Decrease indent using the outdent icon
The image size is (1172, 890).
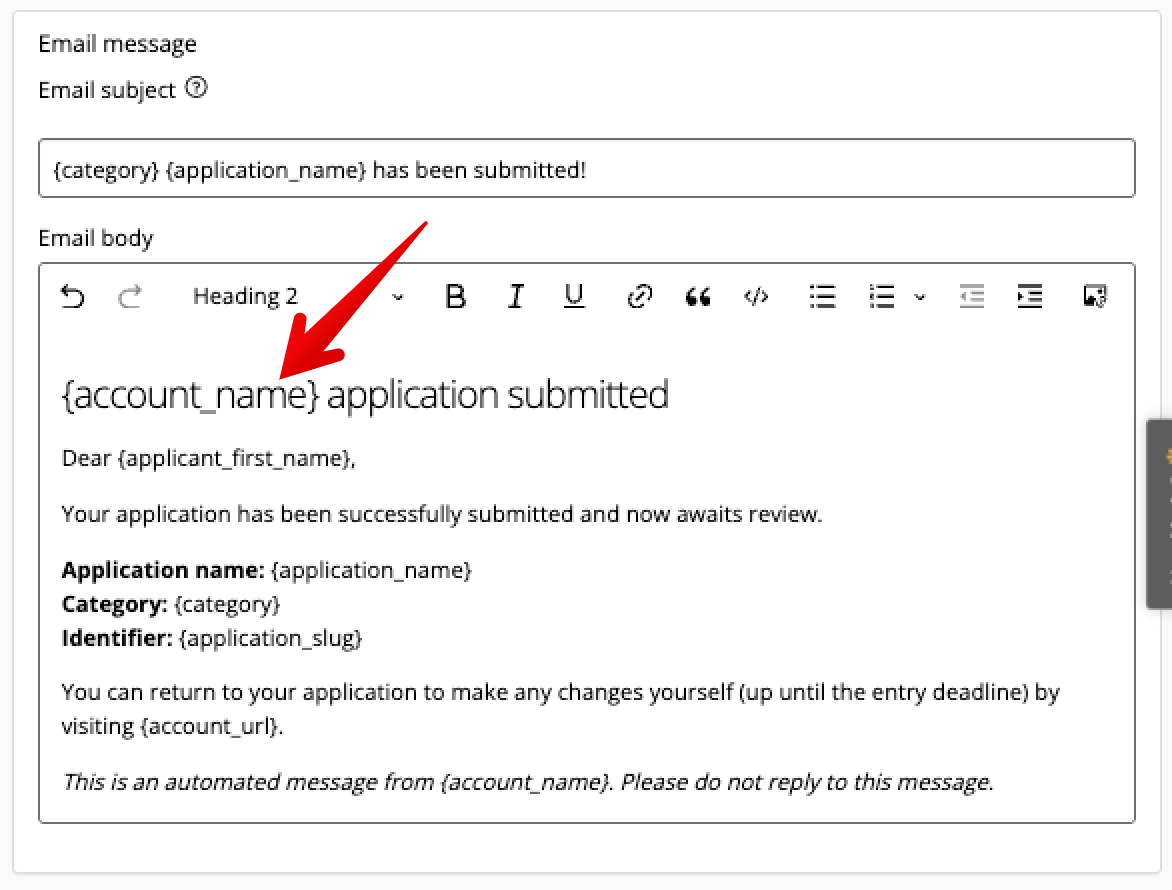(972, 296)
